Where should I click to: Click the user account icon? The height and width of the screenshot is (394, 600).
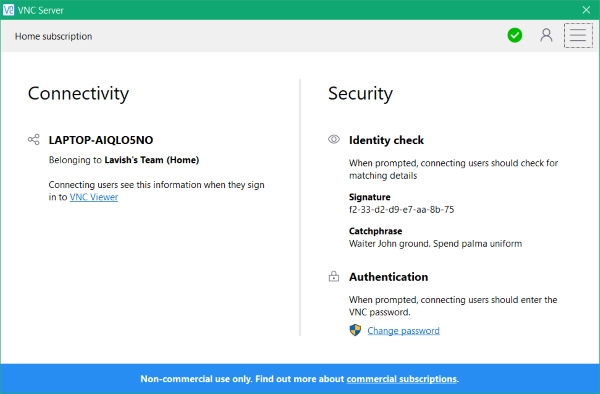pyautogui.click(x=546, y=35)
